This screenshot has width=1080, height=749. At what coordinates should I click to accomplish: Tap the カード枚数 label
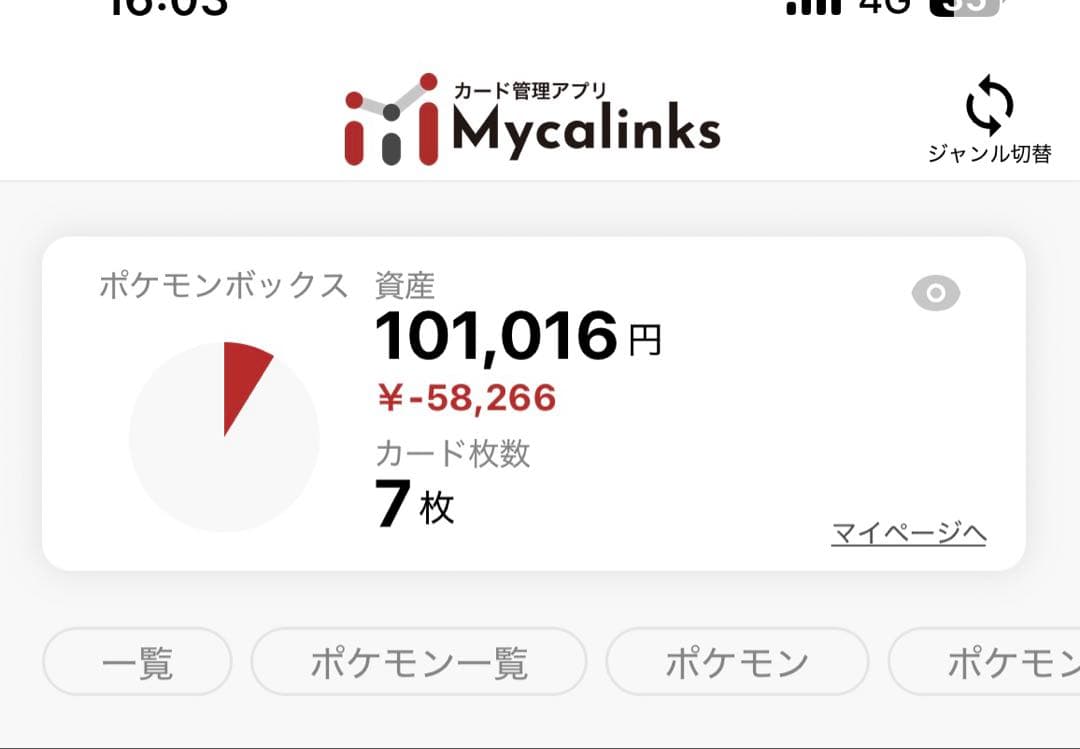[x=453, y=454]
